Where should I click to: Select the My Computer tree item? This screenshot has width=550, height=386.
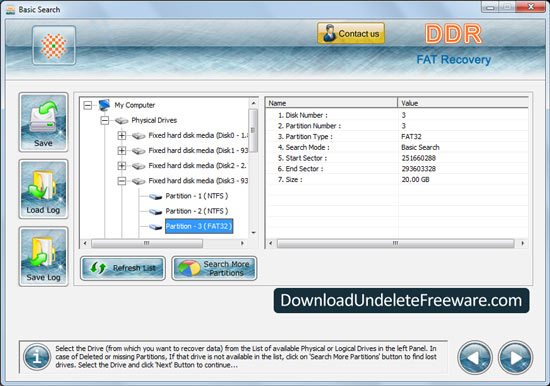pos(134,105)
